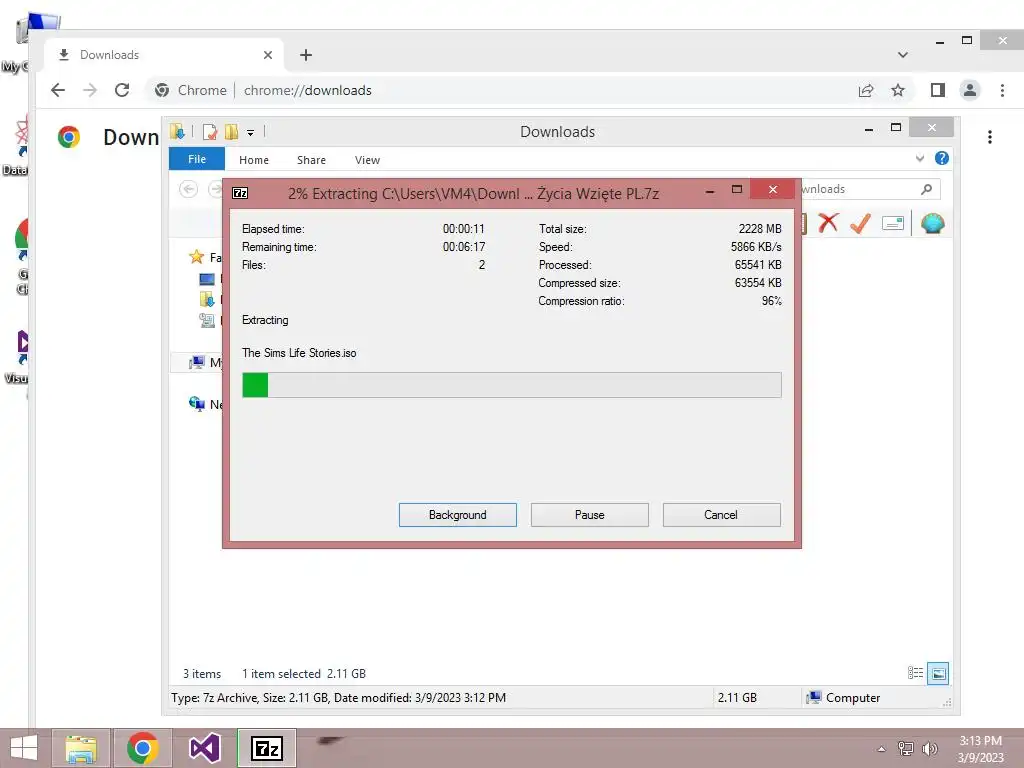1024x768 pixels.
Task: Select Desktop icon in navigation pane
Action: (207, 280)
